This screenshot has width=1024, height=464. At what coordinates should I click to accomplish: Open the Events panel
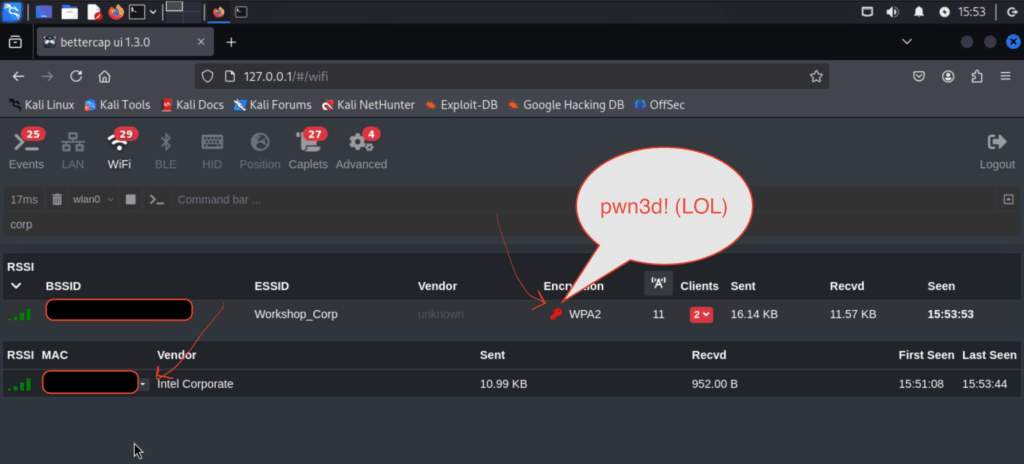click(26, 150)
